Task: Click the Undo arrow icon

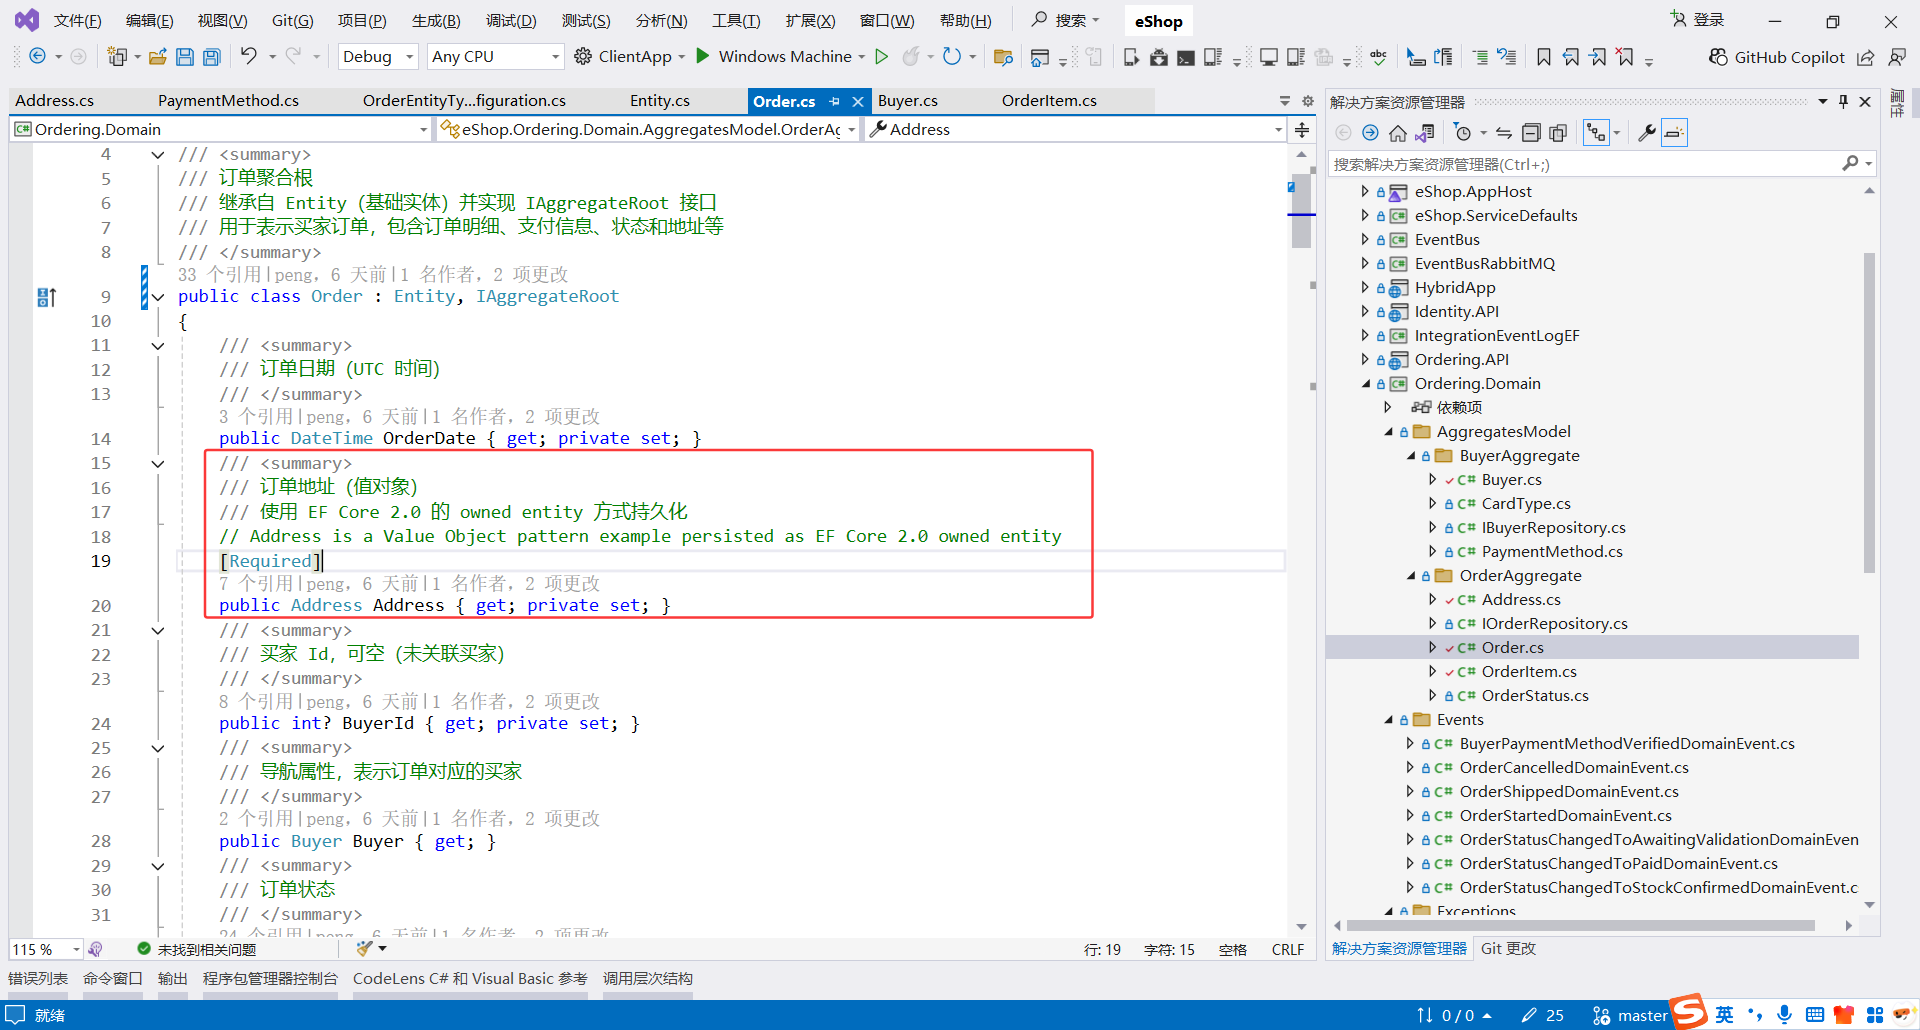Action: pyautogui.click(x=249, y=56)
